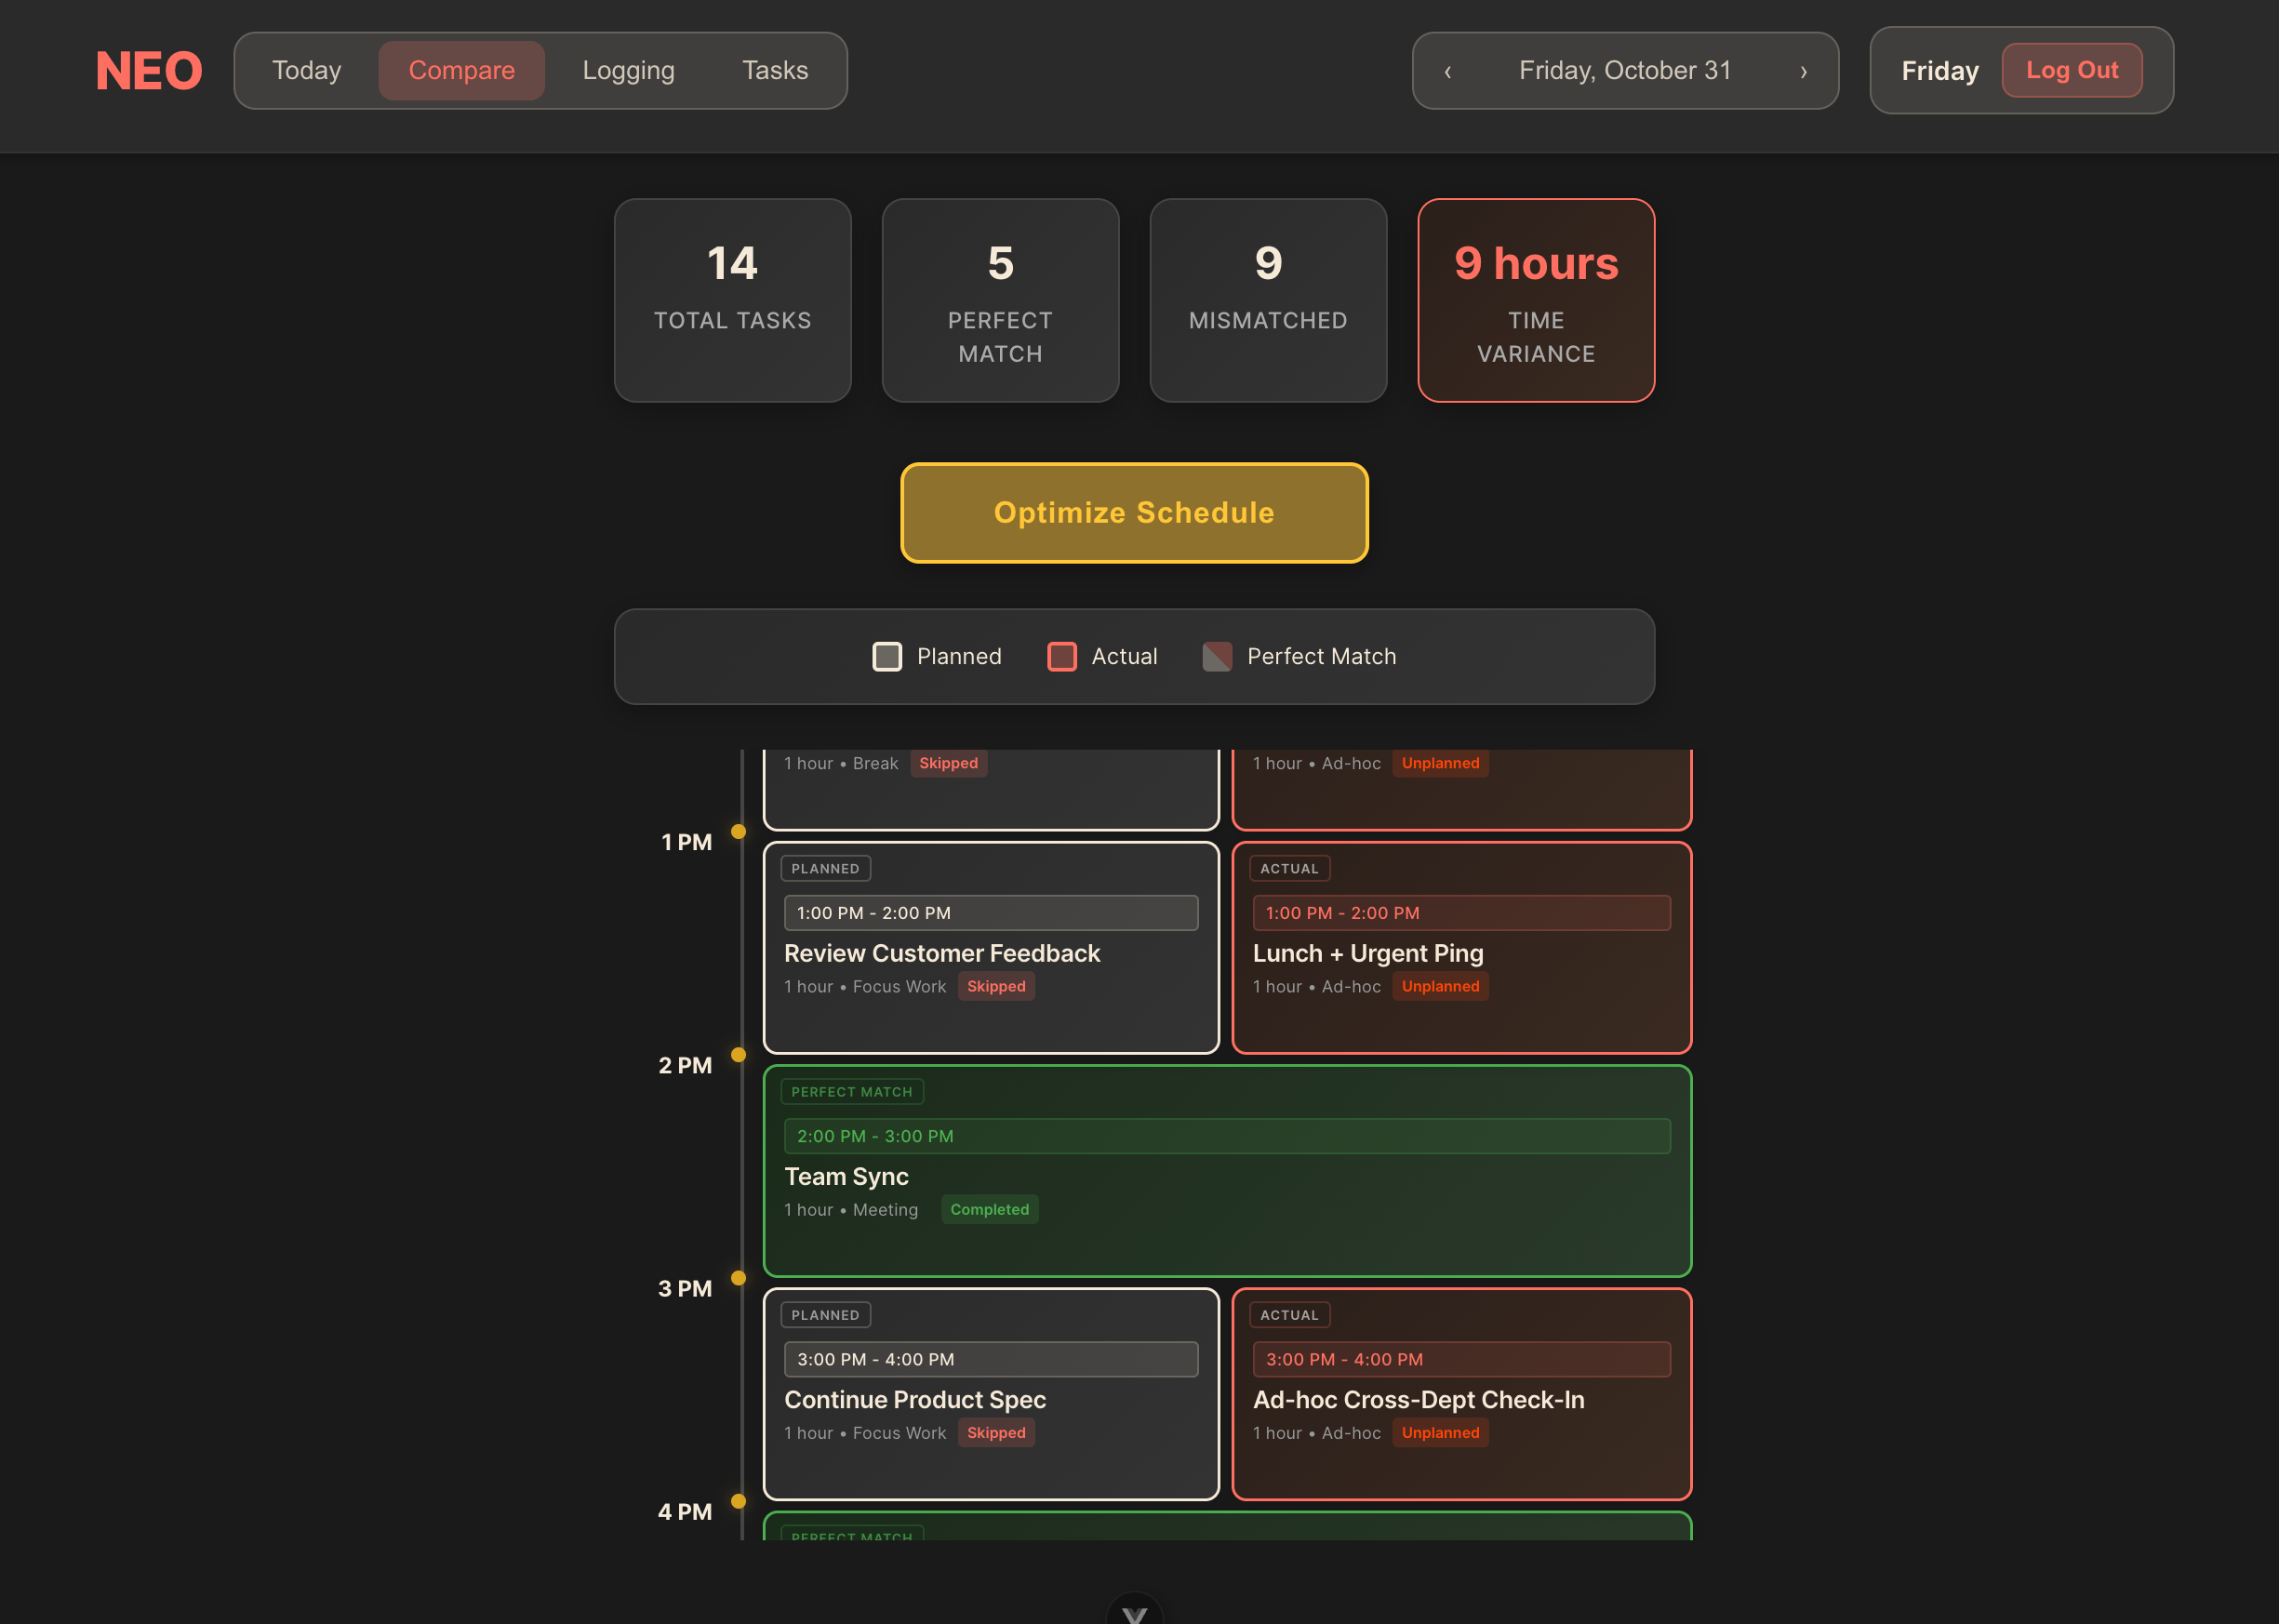The height and width of the screenshot is (1624, 2279).
Task: Open the Tasks tab
Action: 774,71
